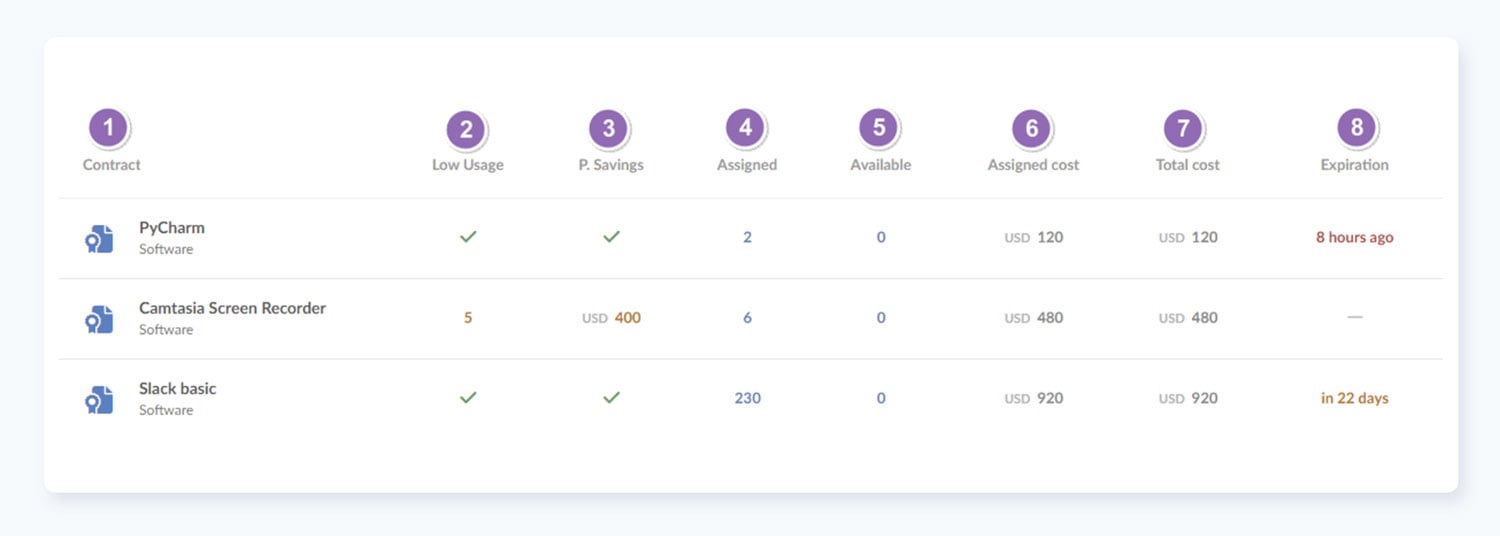Click the empty expiration dash for Camtasia
Image resolution: width=1500 pixels, height=536 pixels.
[x=1355, y=317]
